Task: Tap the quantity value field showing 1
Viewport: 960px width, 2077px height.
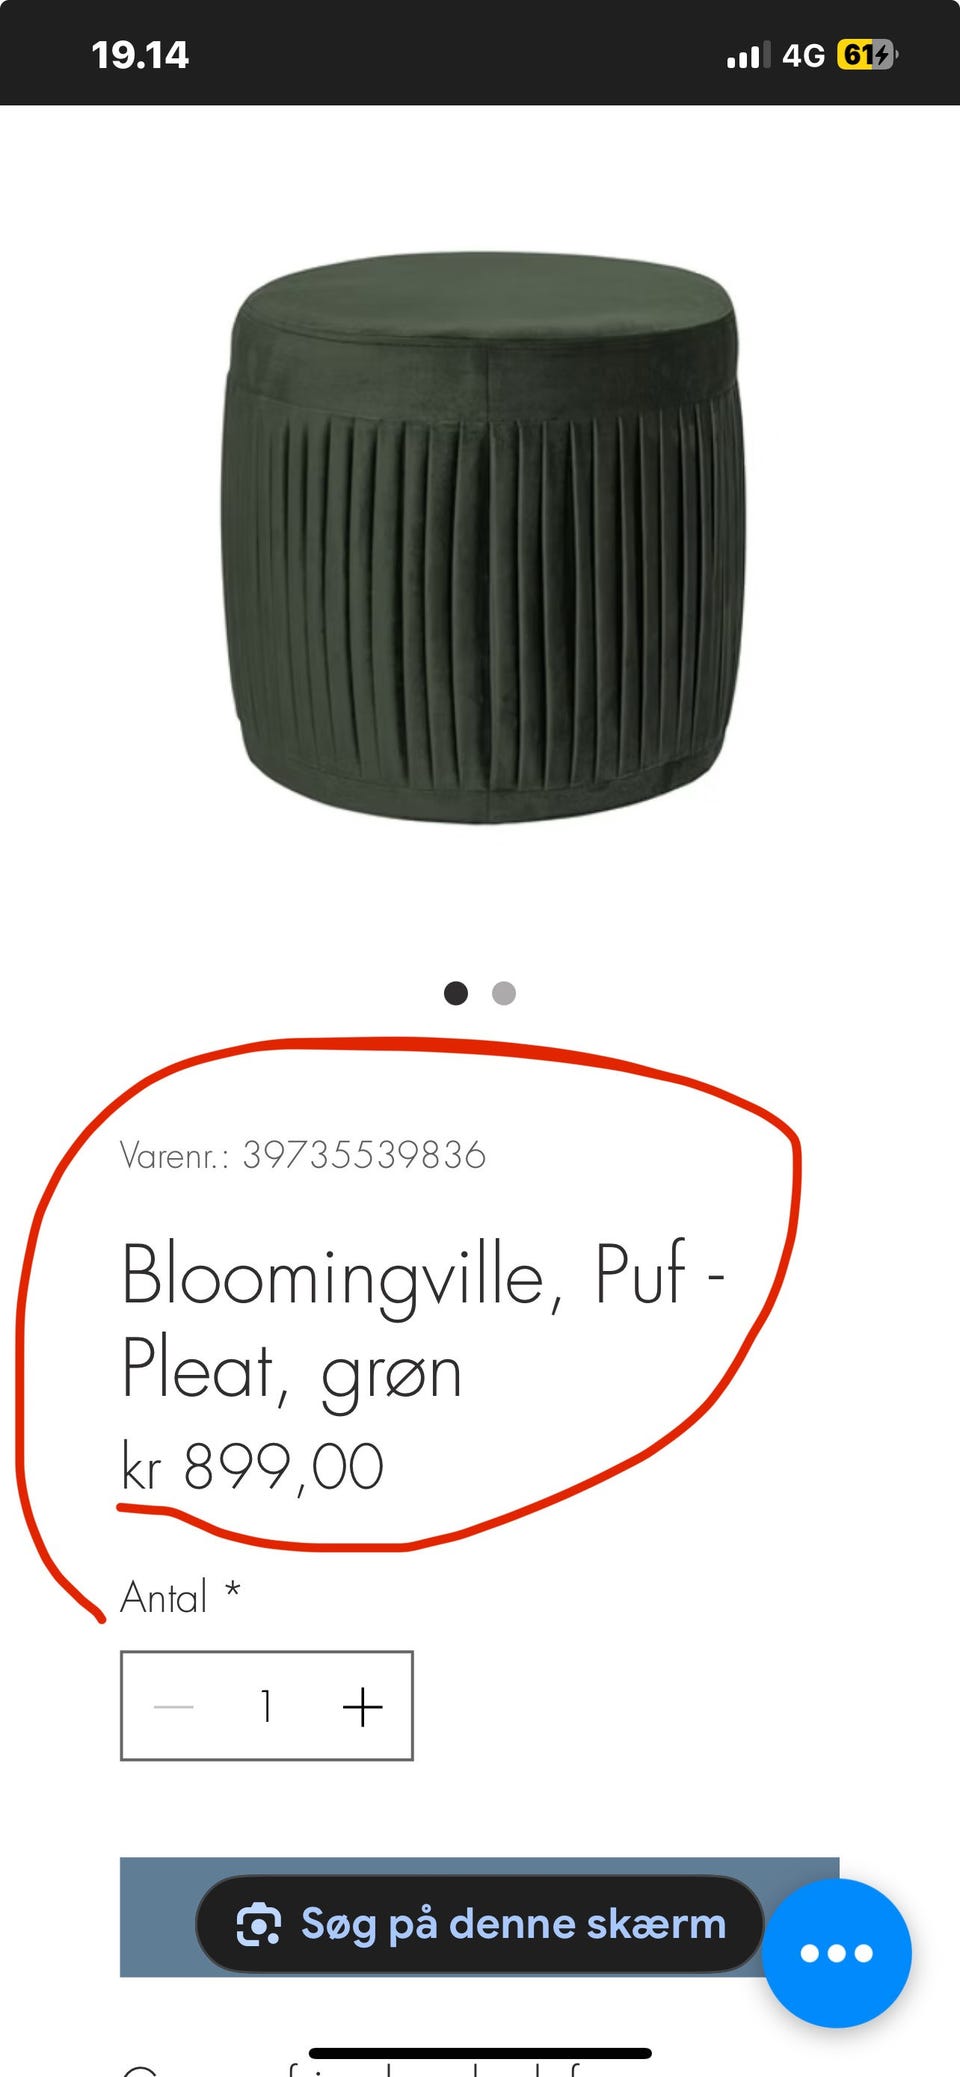Action: (x=266, y=1706)
